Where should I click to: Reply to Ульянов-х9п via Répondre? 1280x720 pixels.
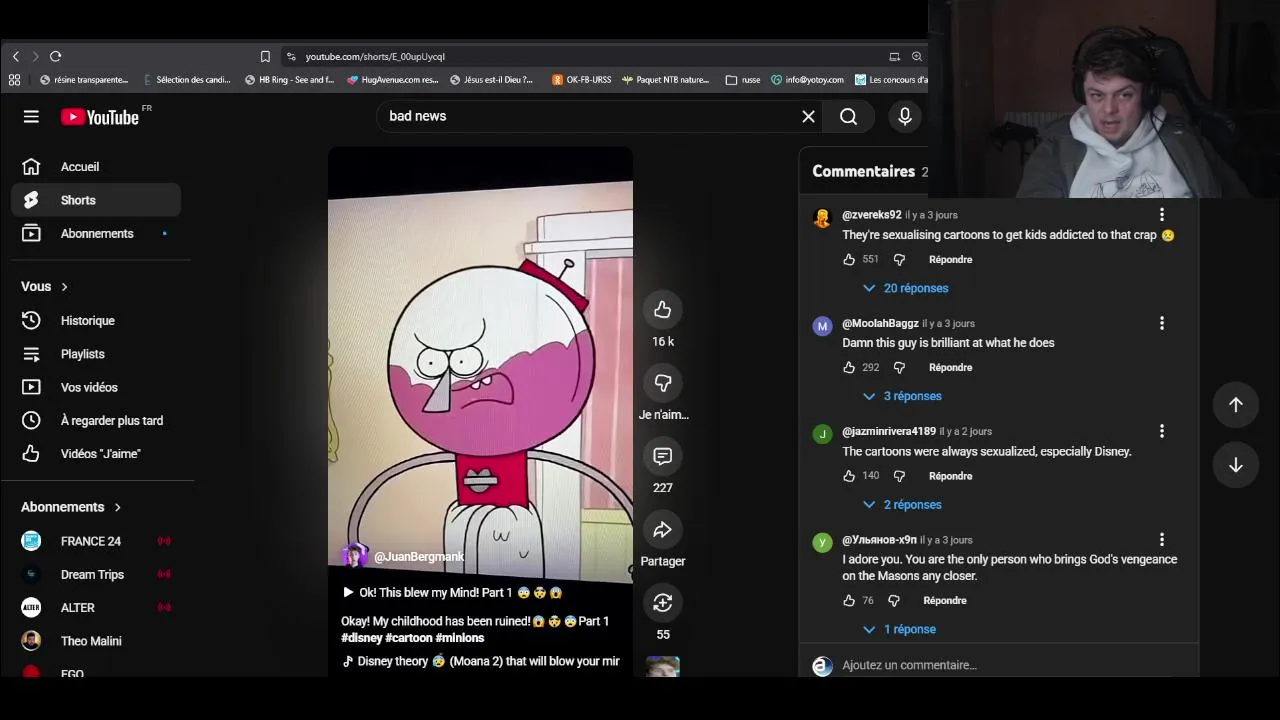(945, 601)
